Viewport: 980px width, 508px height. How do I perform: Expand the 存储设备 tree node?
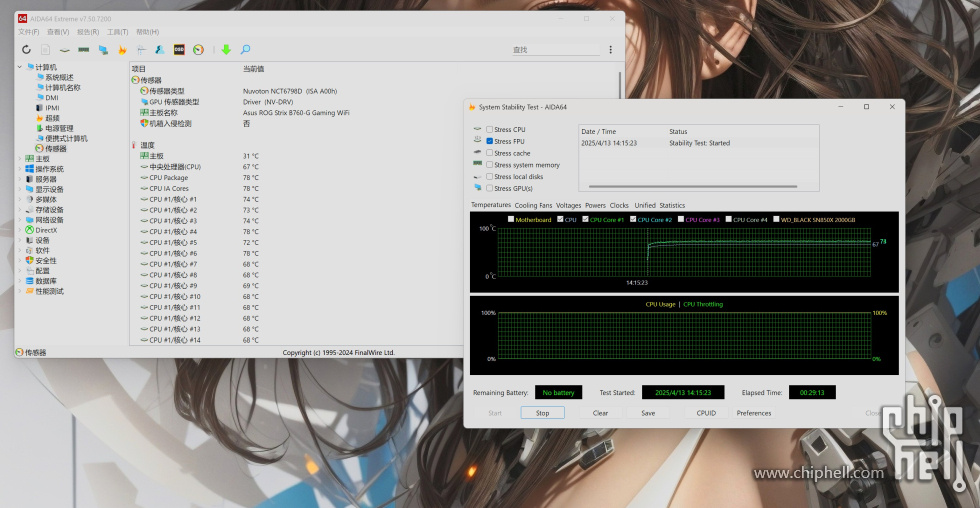click(x=20, y=210)
